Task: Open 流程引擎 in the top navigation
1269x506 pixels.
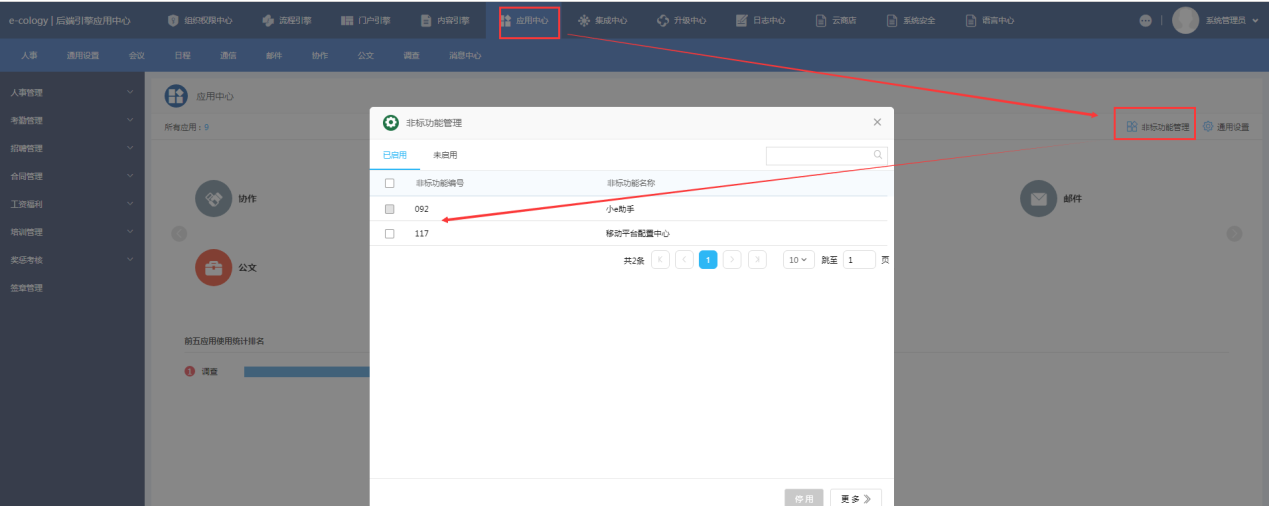Action: 286,20
